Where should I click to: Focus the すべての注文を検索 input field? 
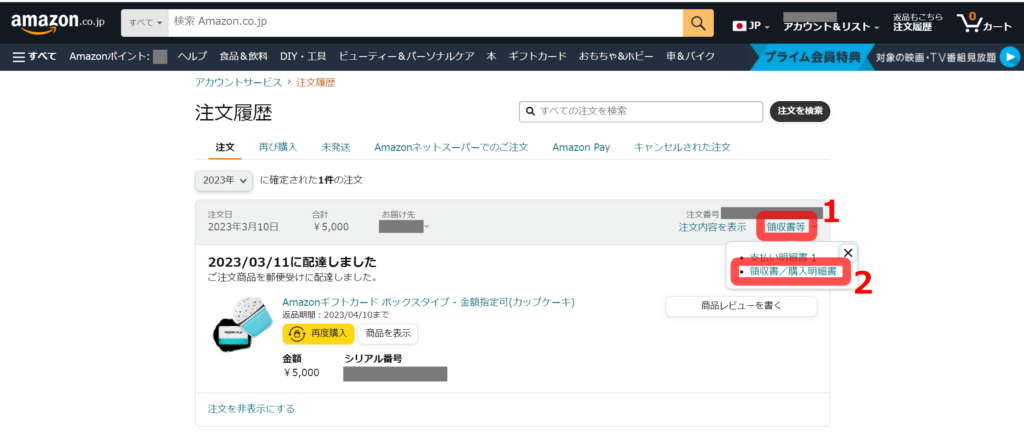[x=640, y=111]
